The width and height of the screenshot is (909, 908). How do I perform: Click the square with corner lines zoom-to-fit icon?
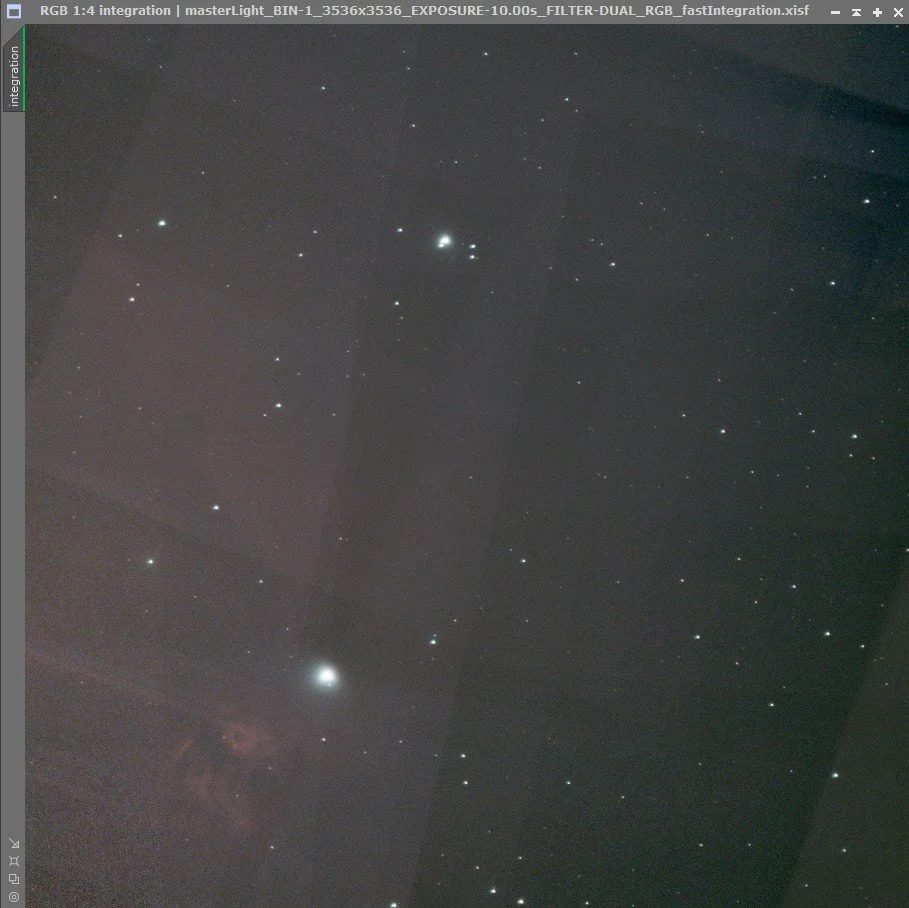click(14, 861)
